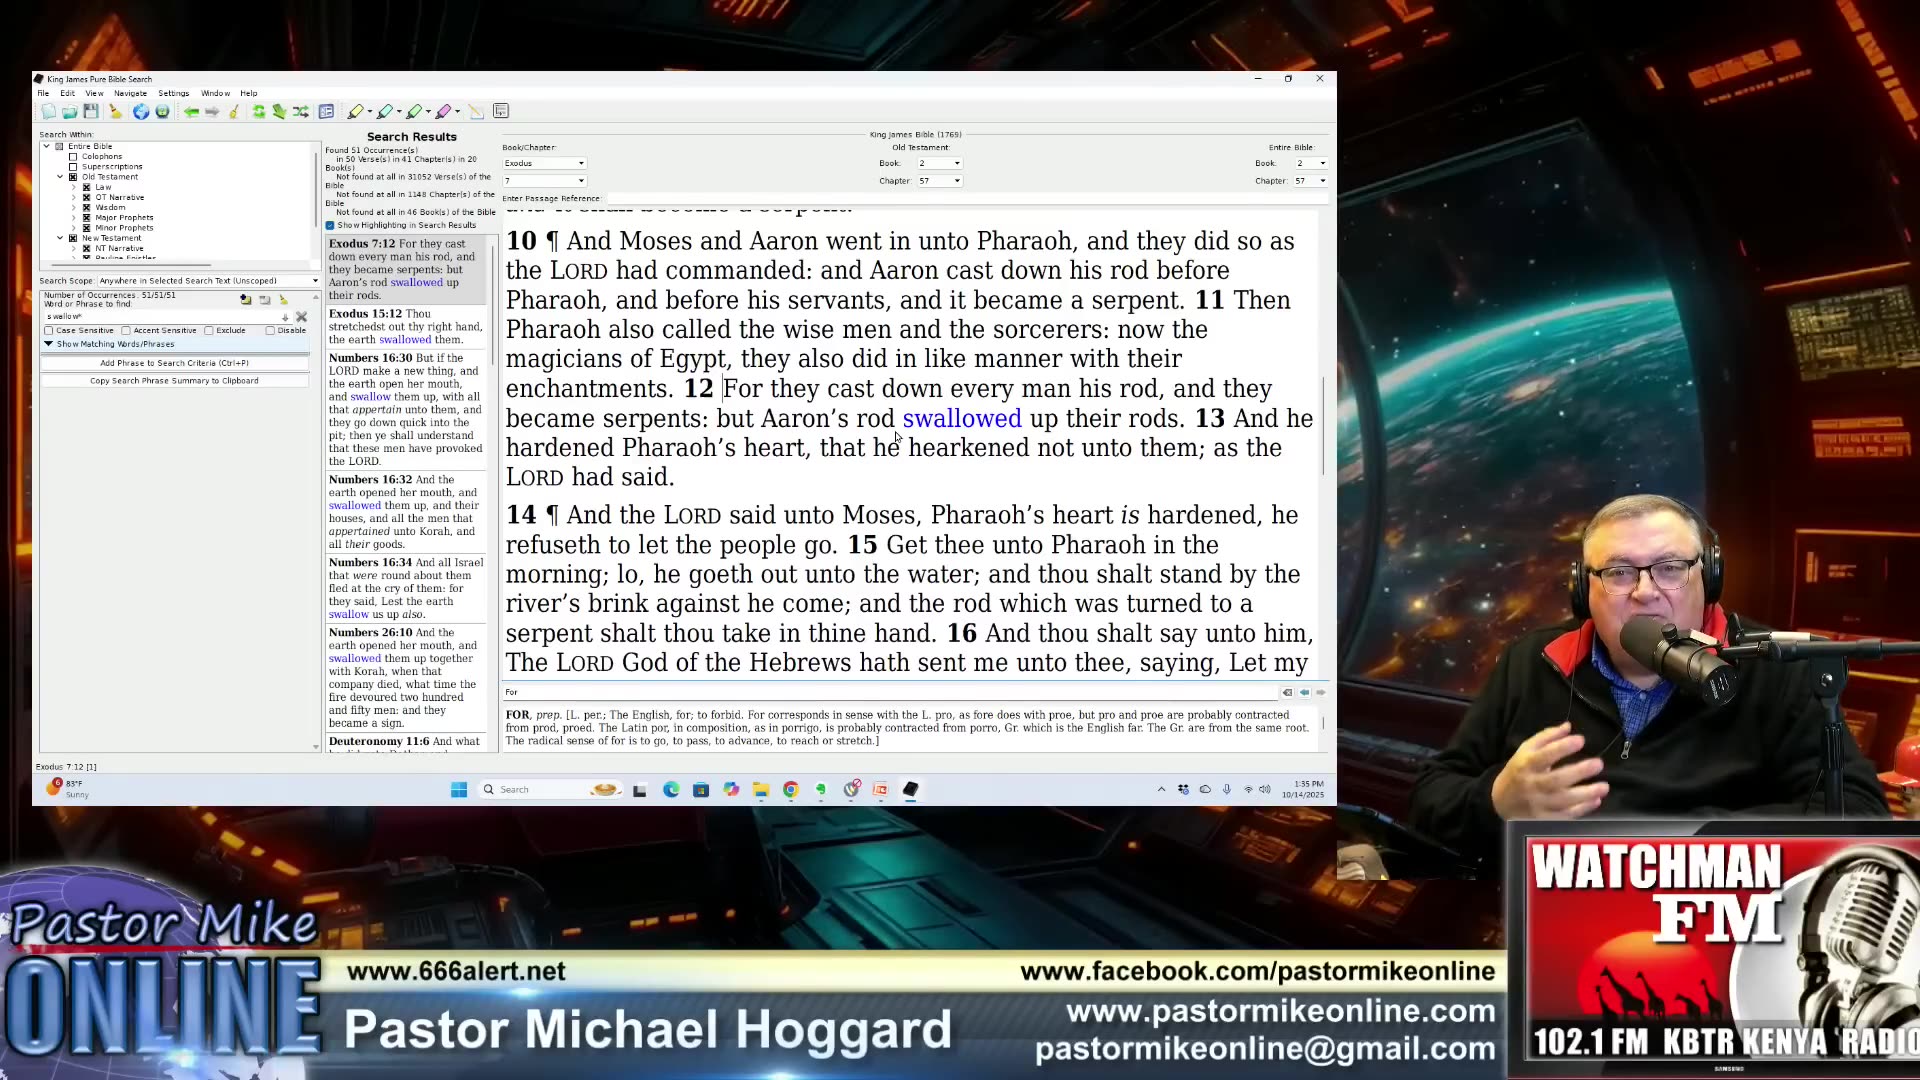Open the Settings menu
Screen dimensions: 1920x1080
click(x=173, y=93)
